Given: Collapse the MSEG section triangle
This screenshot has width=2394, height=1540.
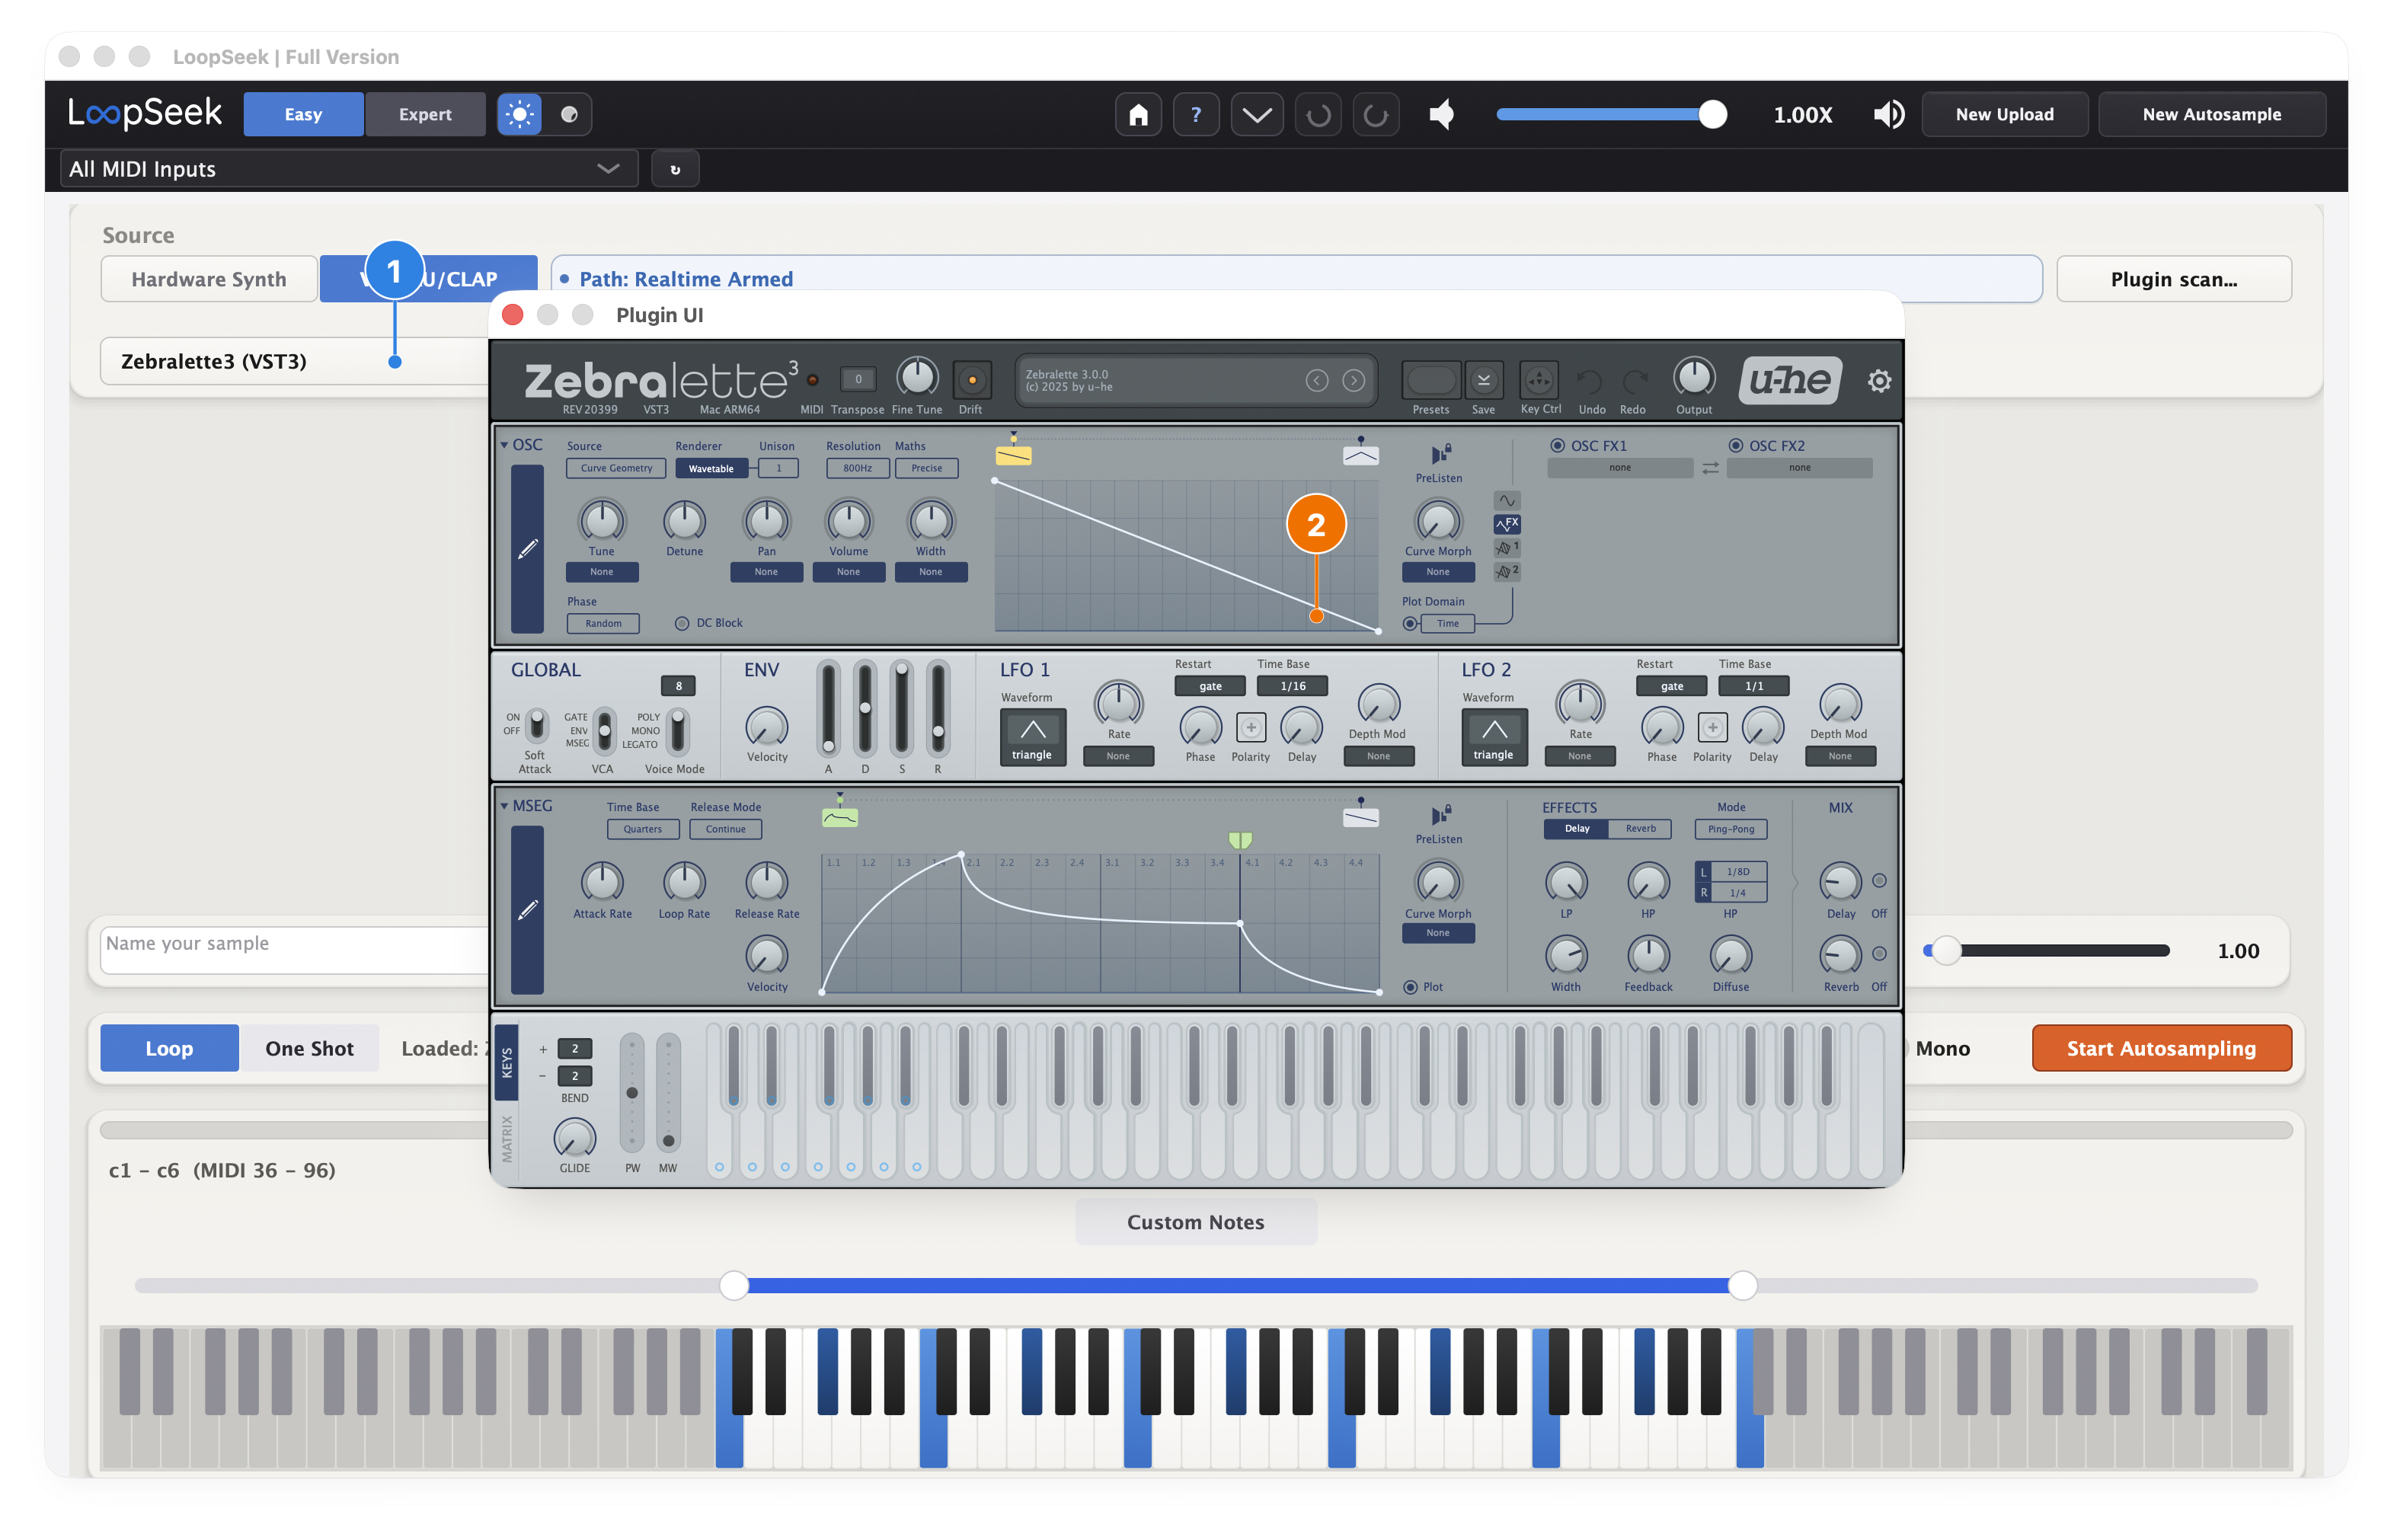Looking at the screenshot, I should (504, 806).
